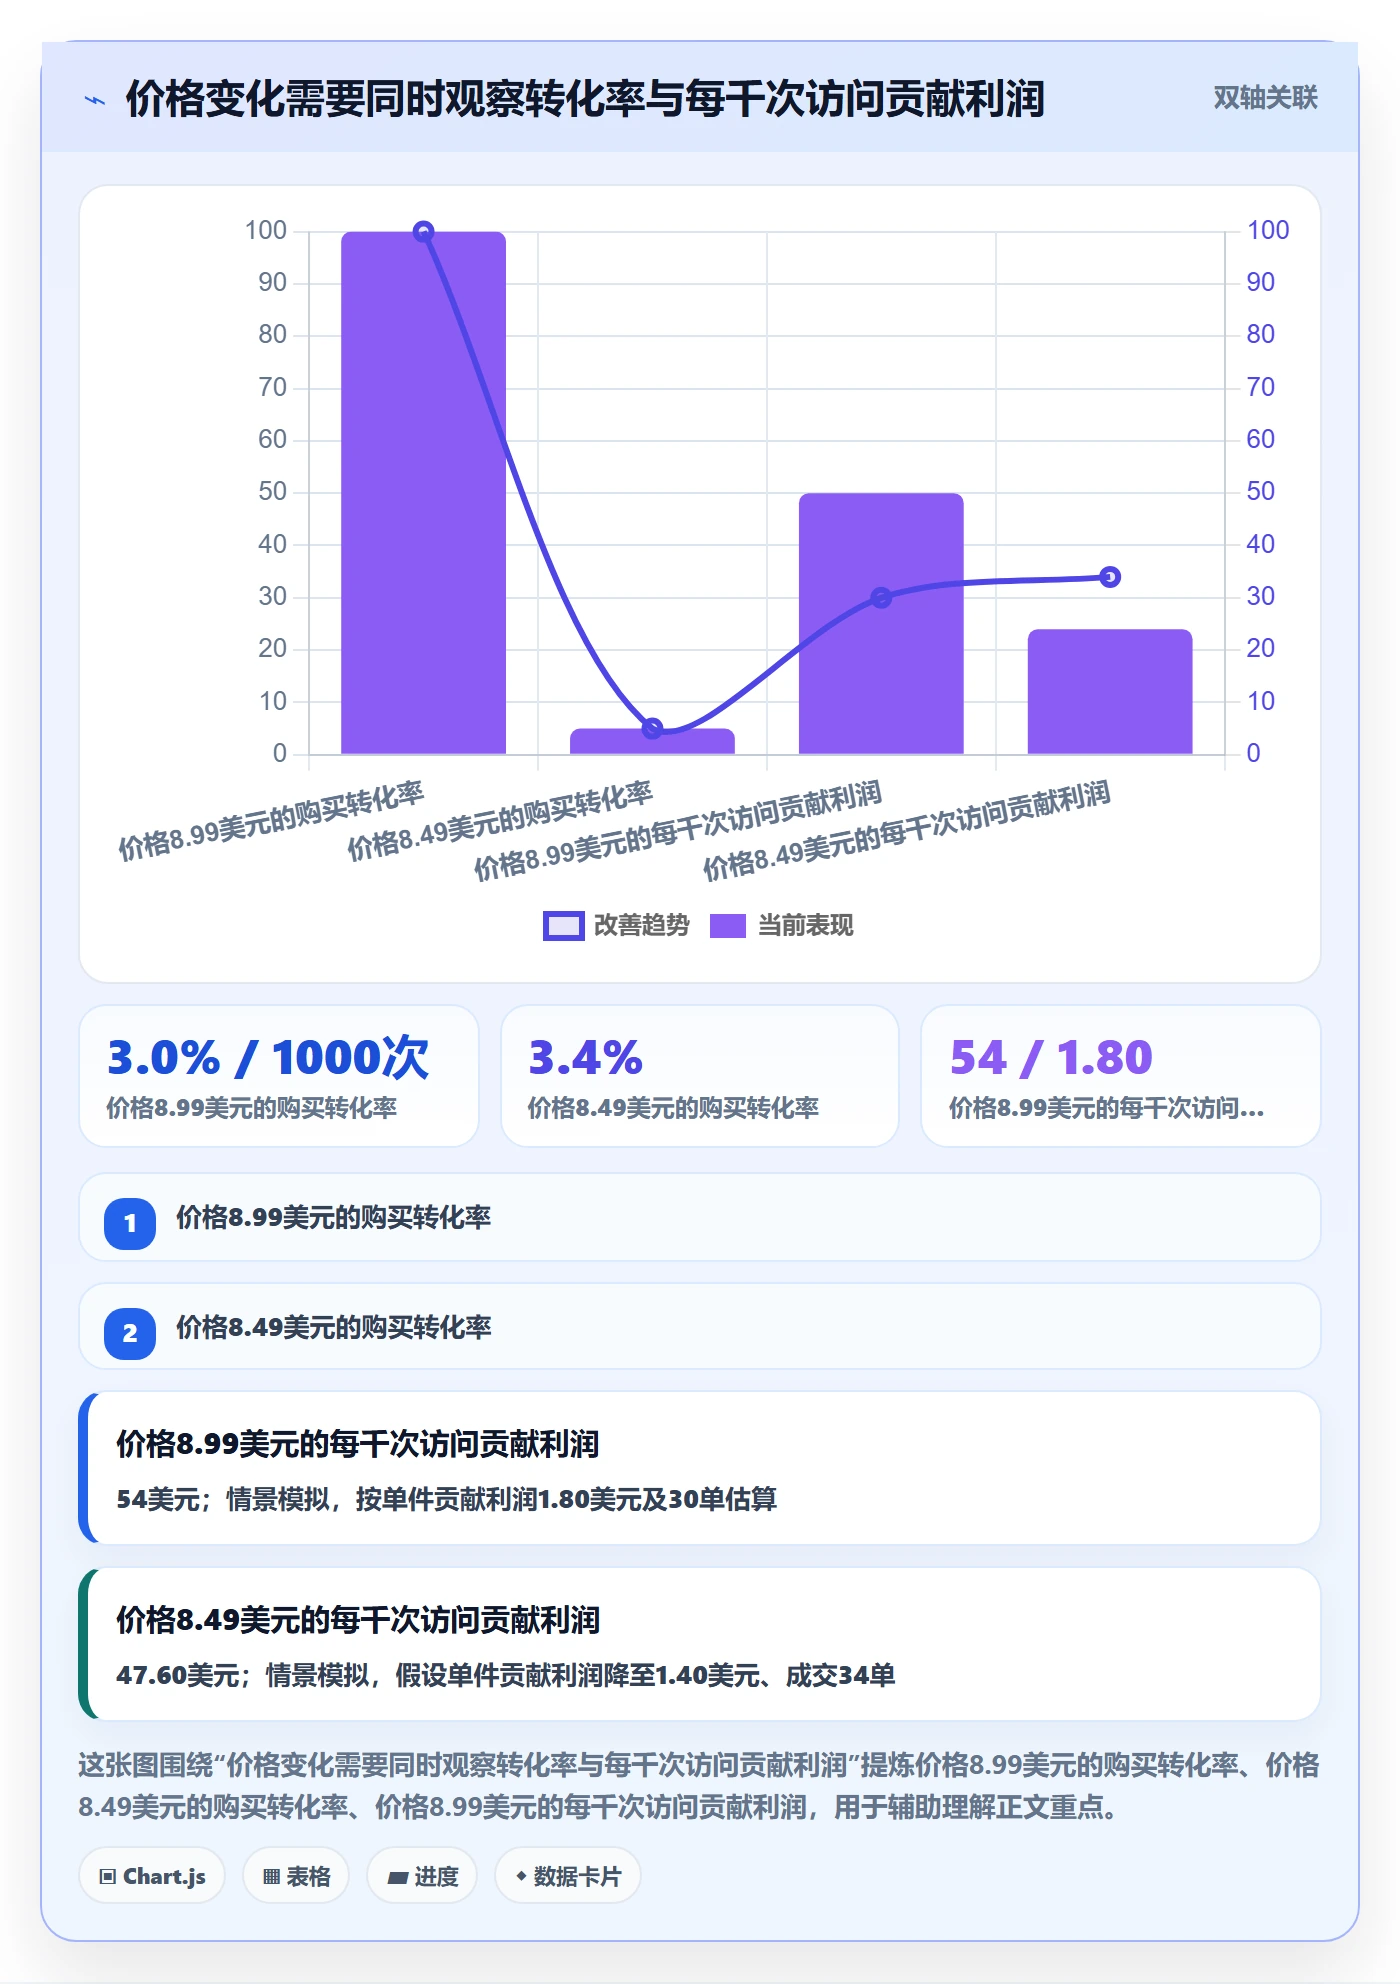Select list row 价格8.99美元的购买转化率
The height and width of the screenshot is (1984, 1400).
(700, 1218)
